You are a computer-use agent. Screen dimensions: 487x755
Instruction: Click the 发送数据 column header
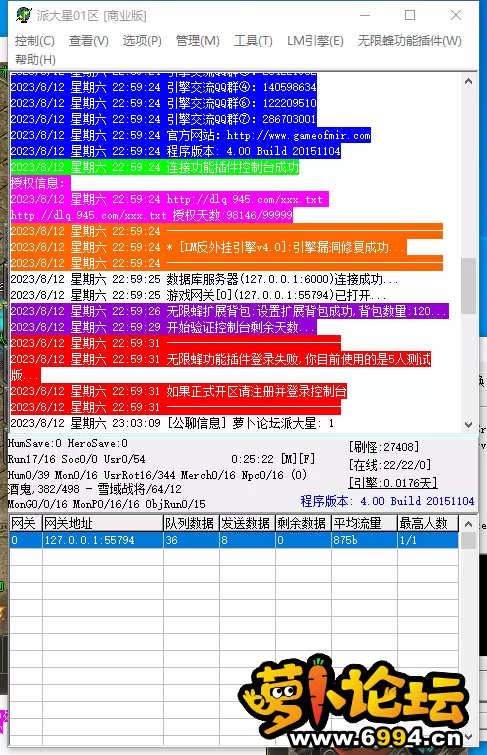(247, 523)
